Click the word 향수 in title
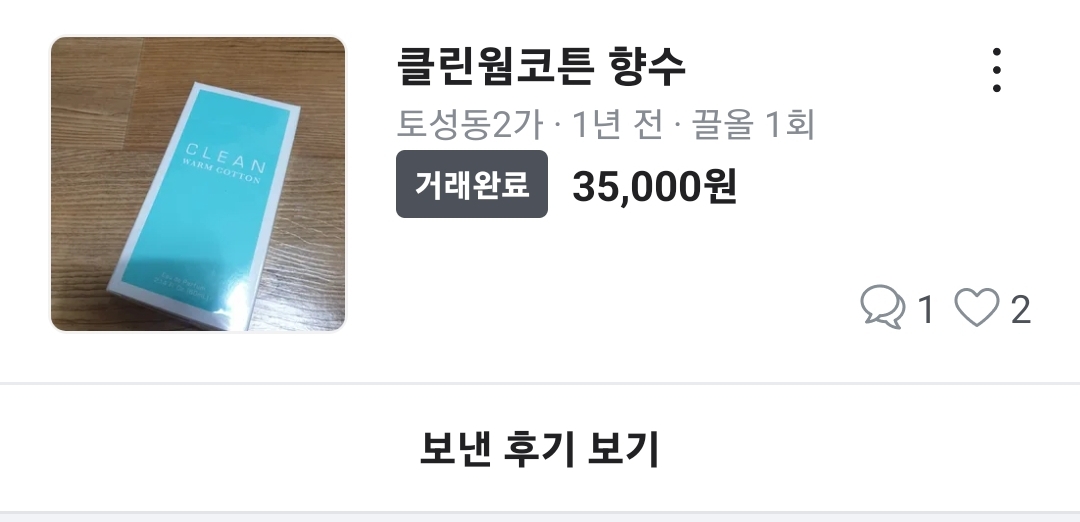This screenshot has height=522, width=1080. pos(647,67)
